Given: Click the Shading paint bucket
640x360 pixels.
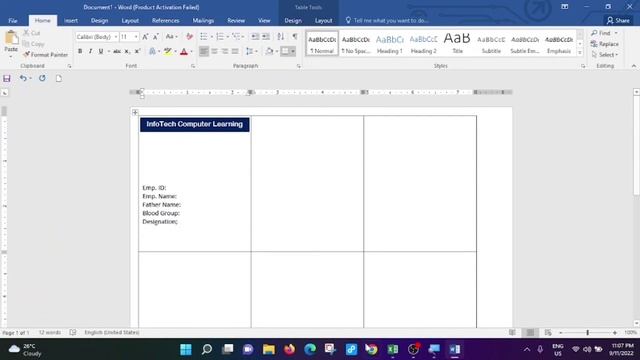Looking at the screenshot, I should (269, 51).
